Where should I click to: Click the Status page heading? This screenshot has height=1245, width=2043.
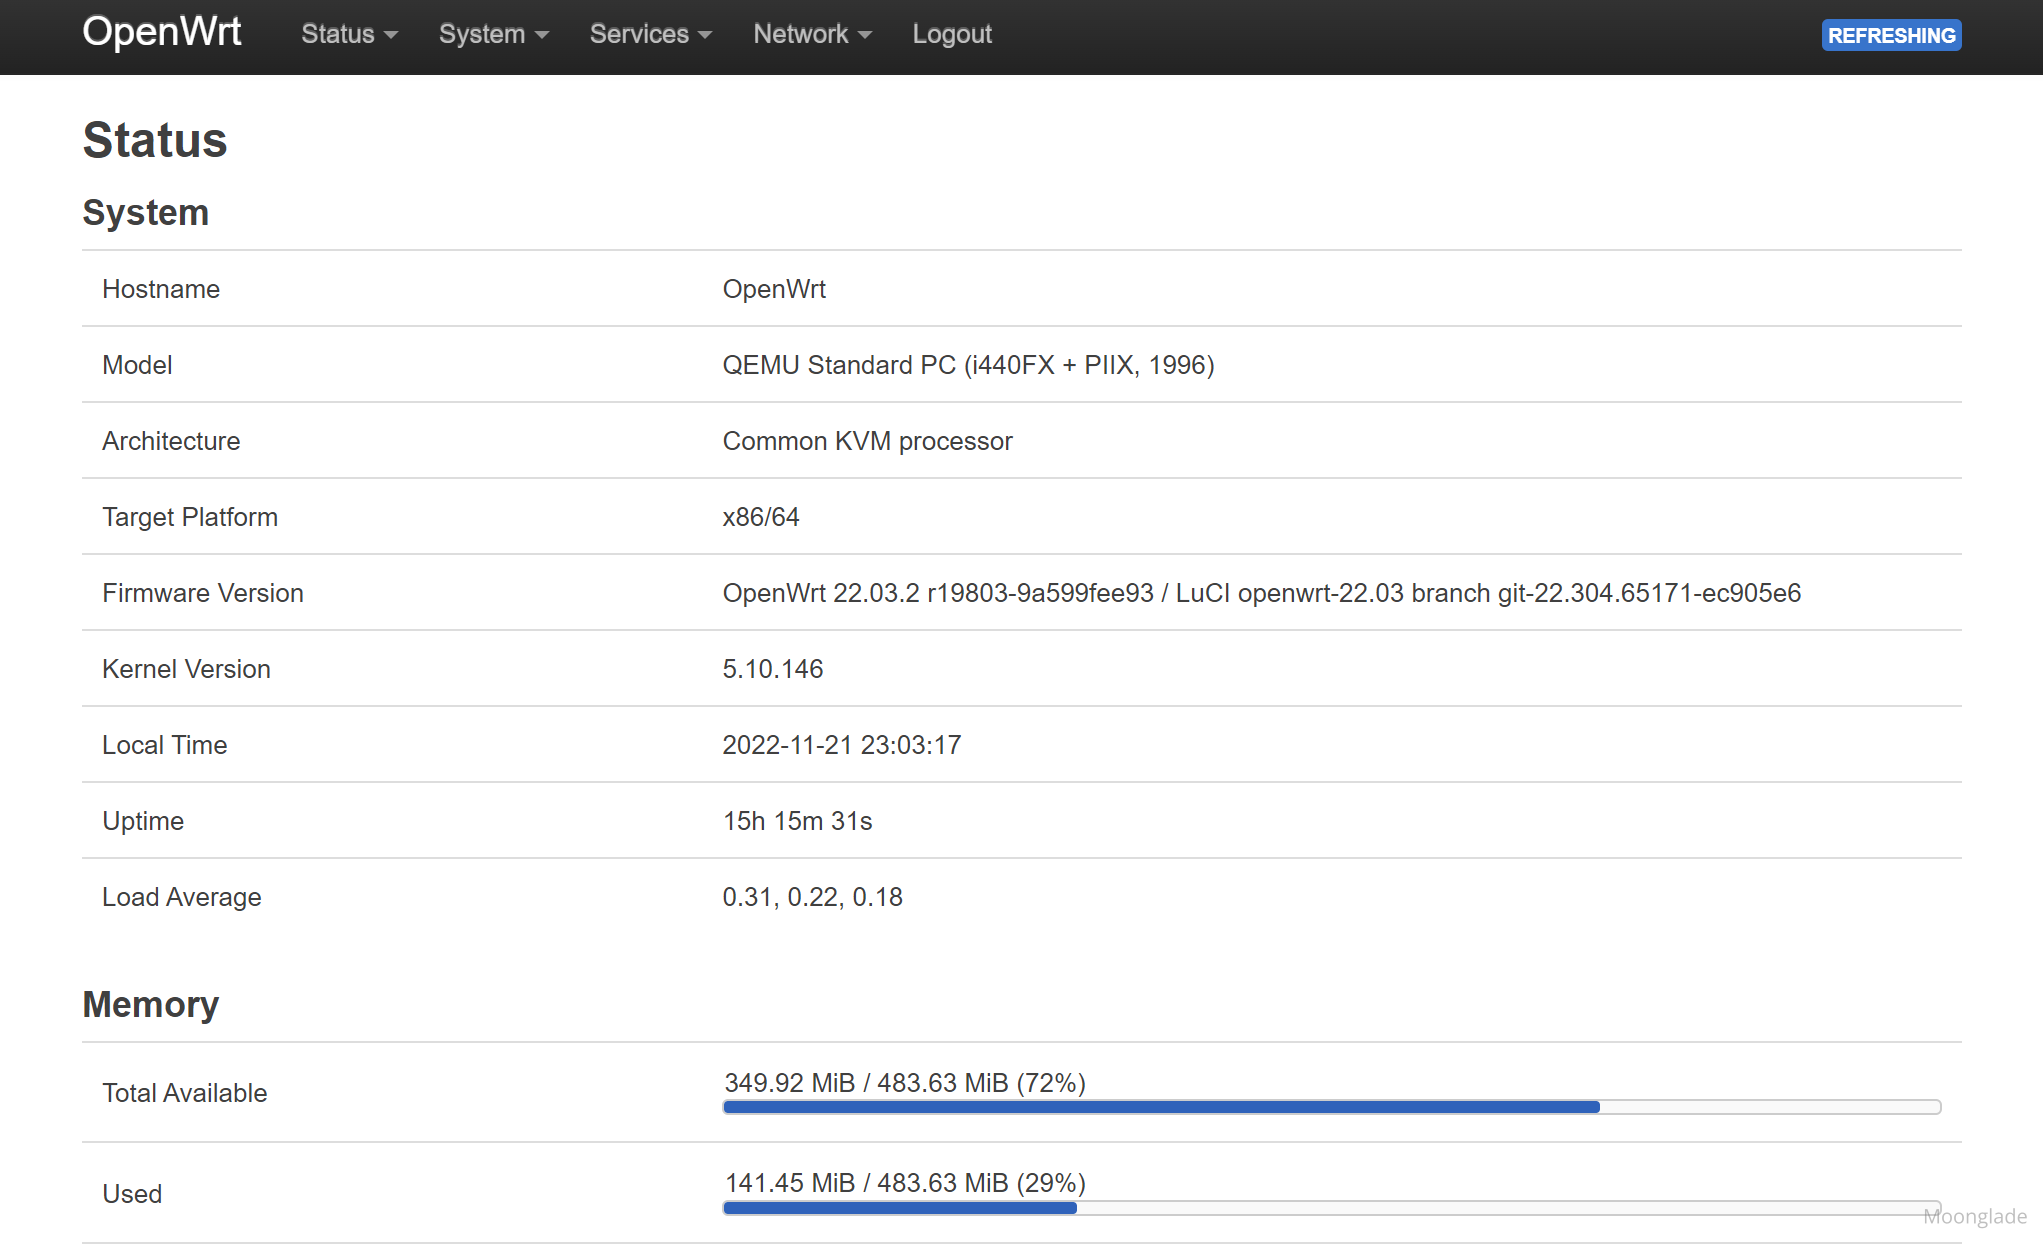[155, 140]
